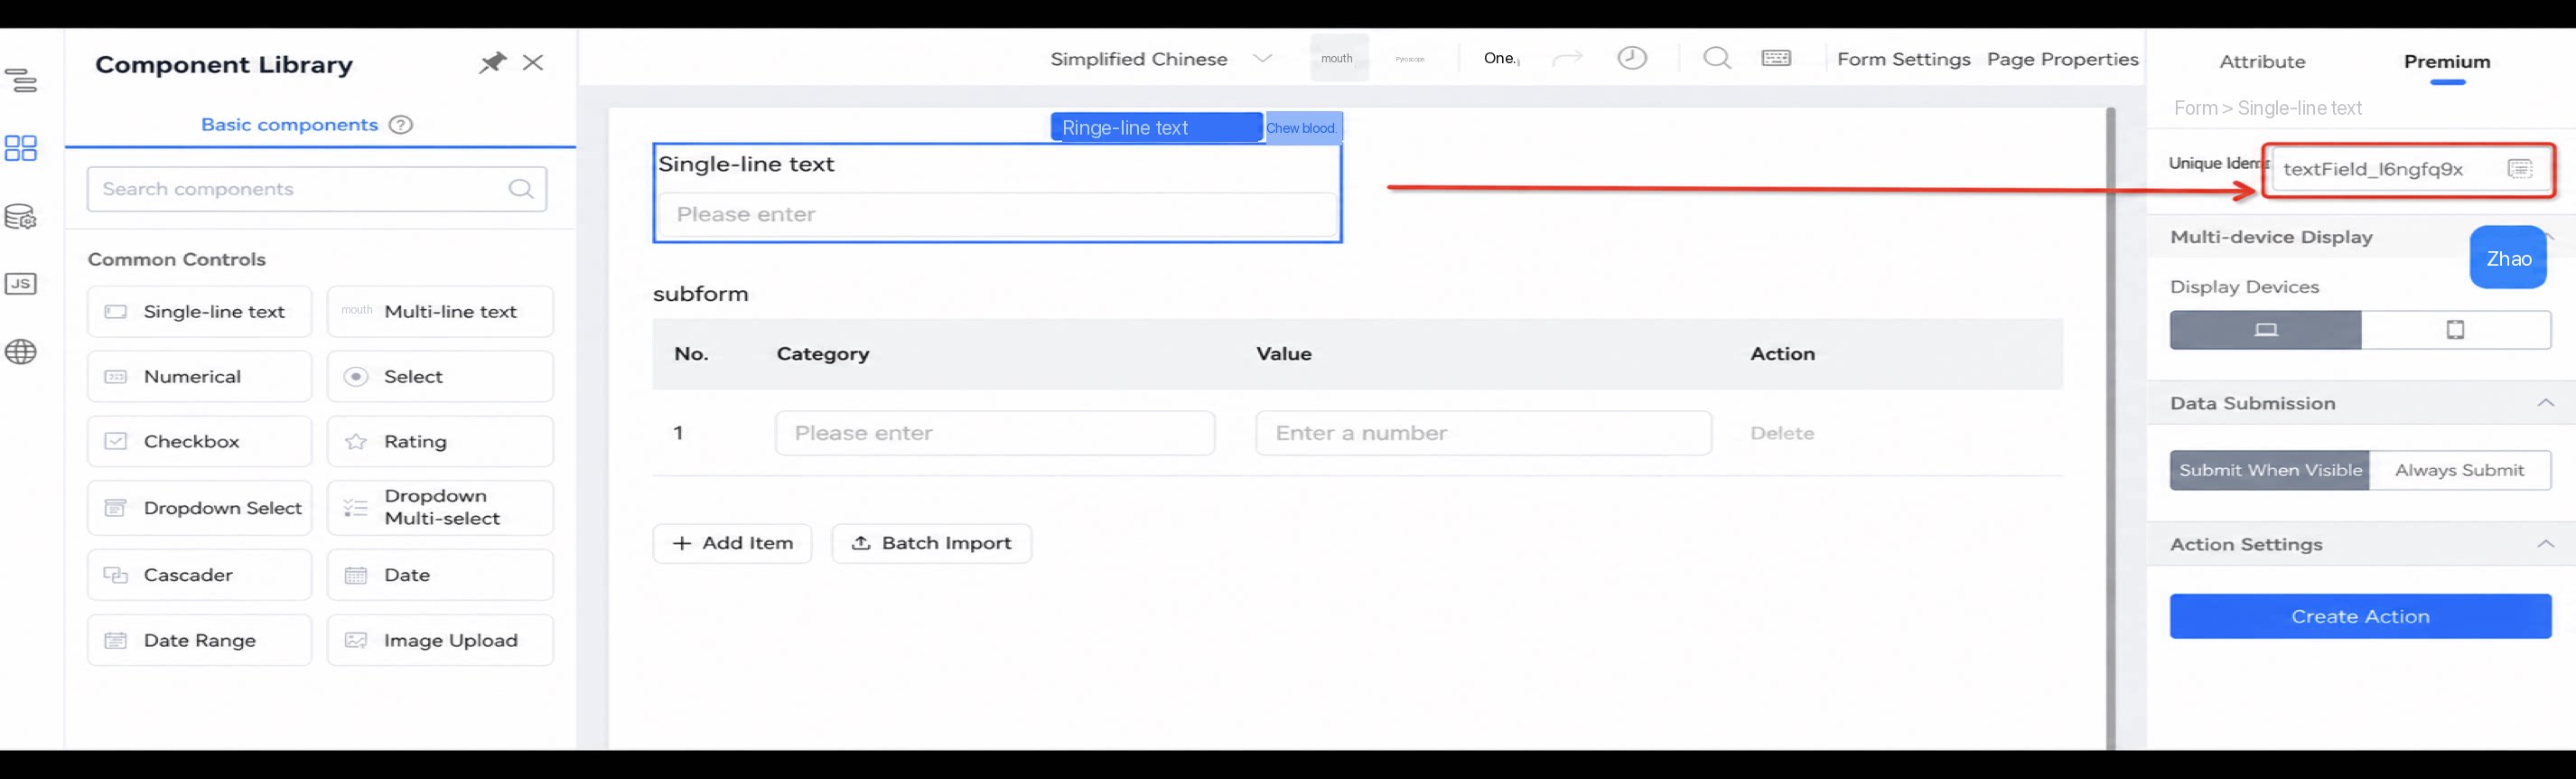Click the redo arrow icon
Screen dimensions: 2576x779
(1567, 58)
